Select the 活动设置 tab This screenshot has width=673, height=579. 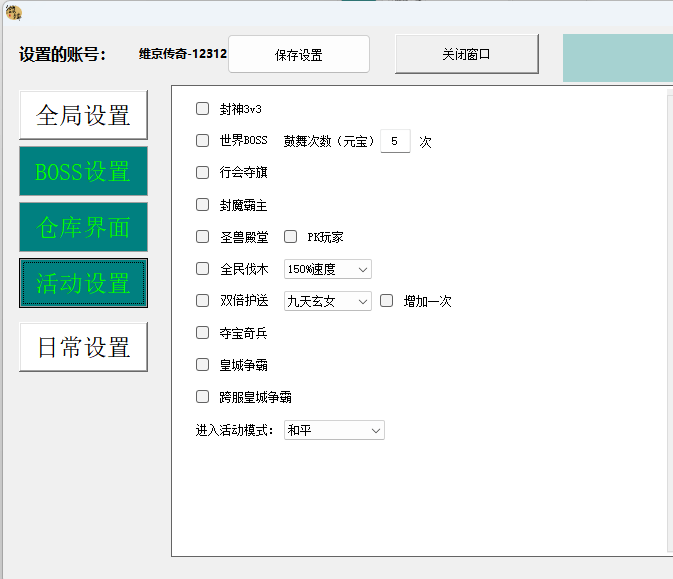click(x=83, y=283)
